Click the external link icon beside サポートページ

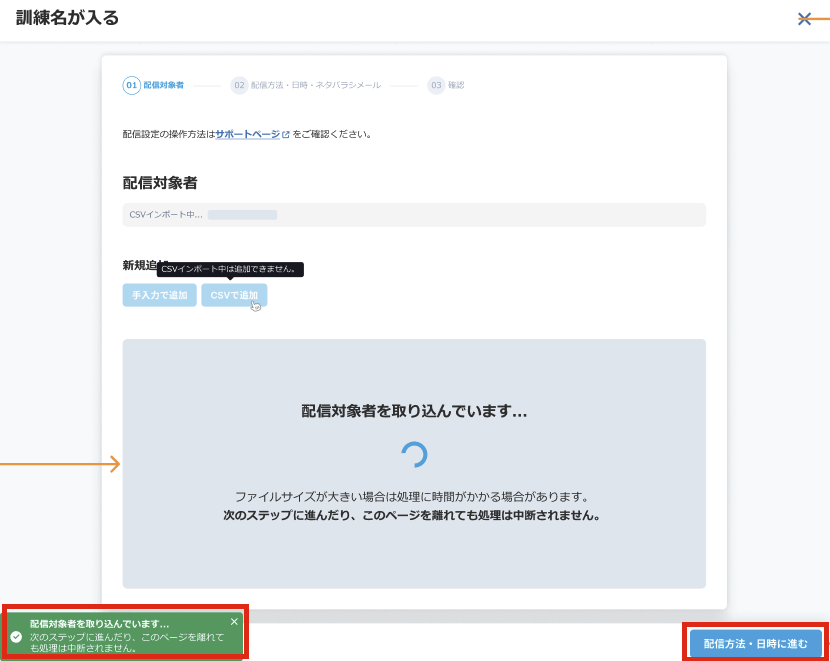click(x=286, y=135)
